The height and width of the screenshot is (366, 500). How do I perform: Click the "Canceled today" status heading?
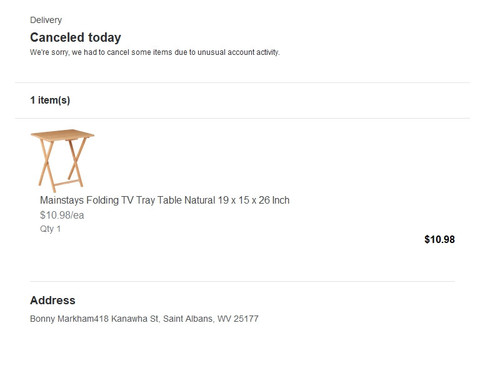(x=75, y=37)
